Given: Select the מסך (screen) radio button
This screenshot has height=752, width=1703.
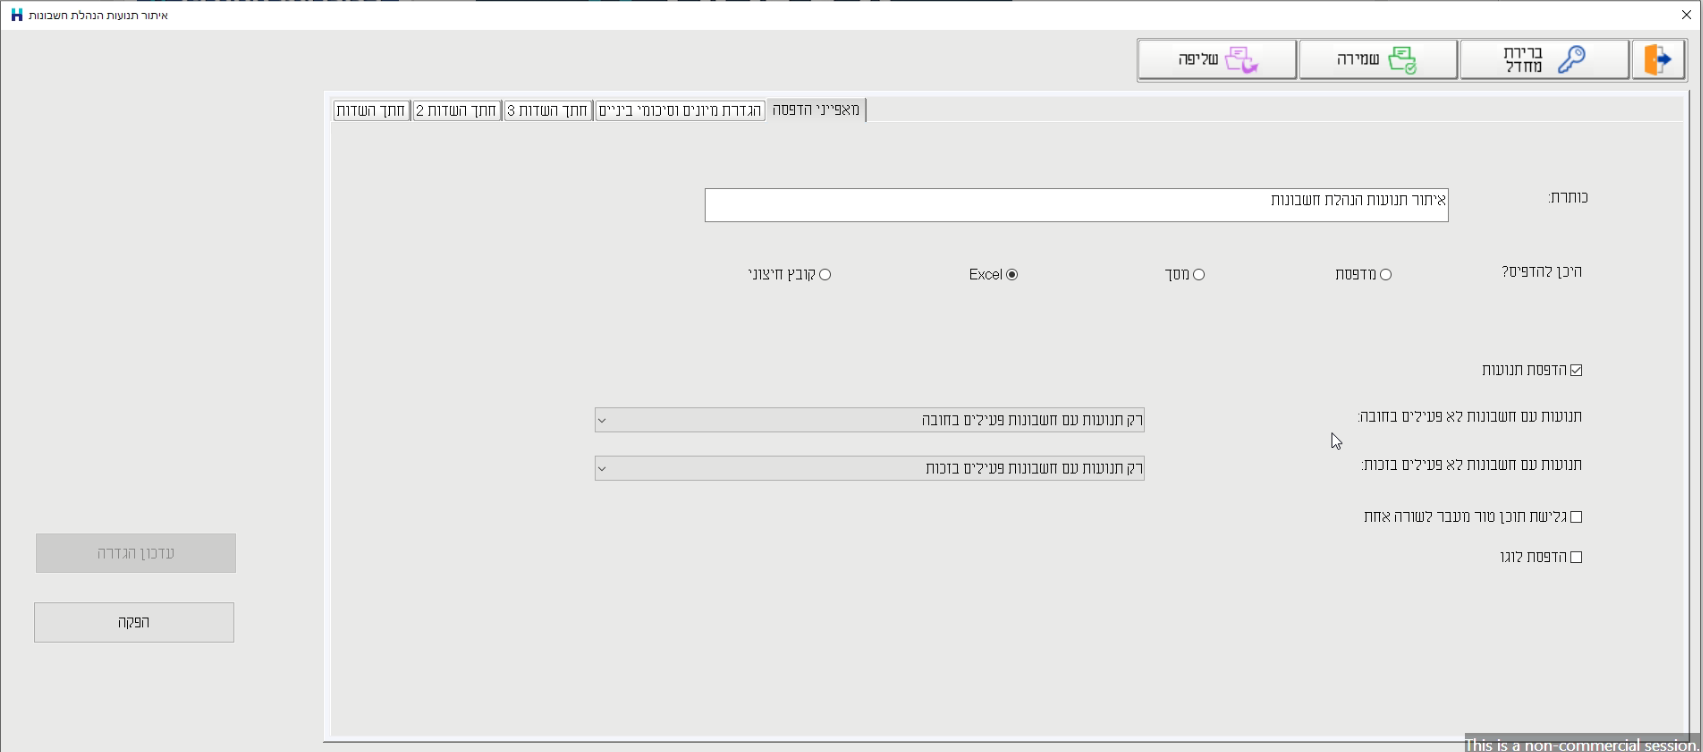Looking at the screenshot, I should pyautogui.click(x=1198, y=275).
